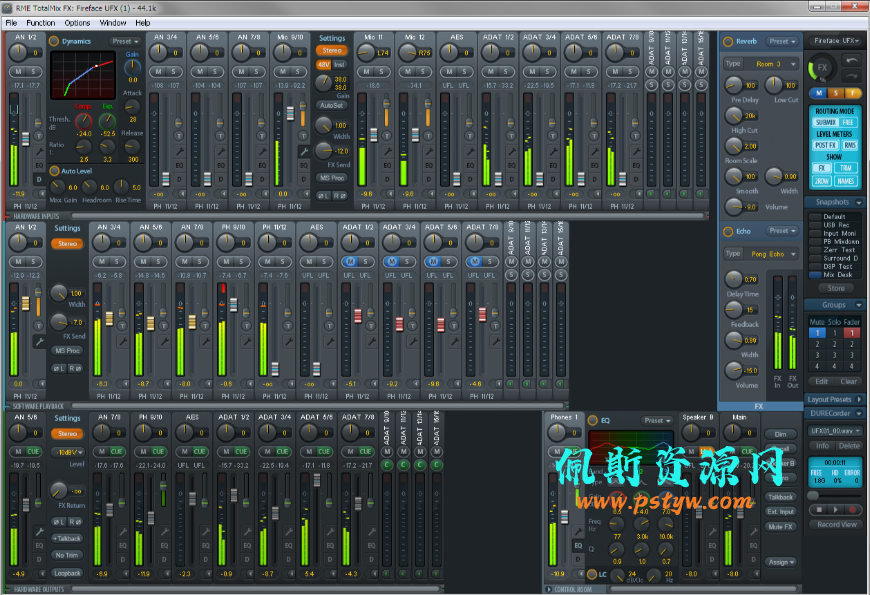Image resolution: width=870 pixels, height=595 pixels.
Task: Toggle the Auto Level on/off ring
Action: click(54, 171)
